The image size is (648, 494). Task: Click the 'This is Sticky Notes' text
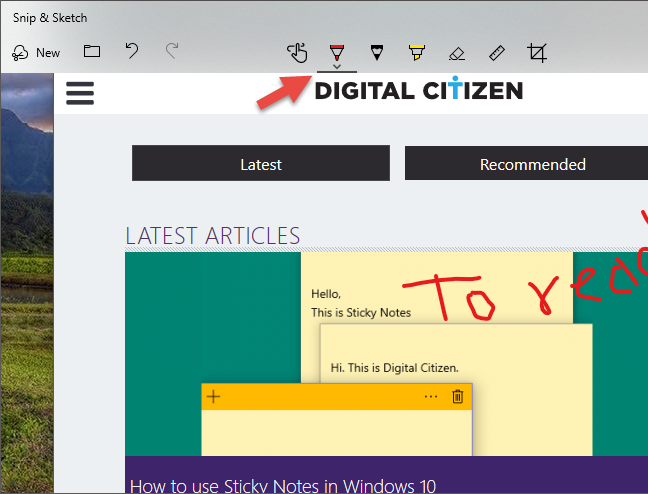(361, 313)
